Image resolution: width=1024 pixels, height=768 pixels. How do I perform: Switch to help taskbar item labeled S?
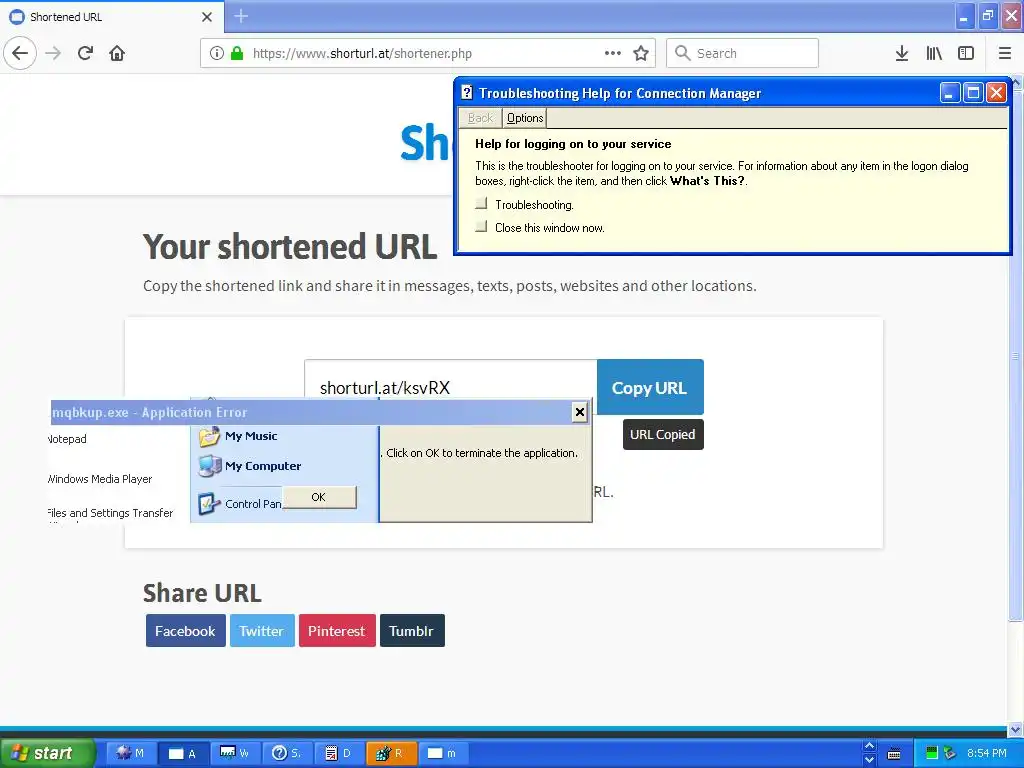click(x=287, y=753)
